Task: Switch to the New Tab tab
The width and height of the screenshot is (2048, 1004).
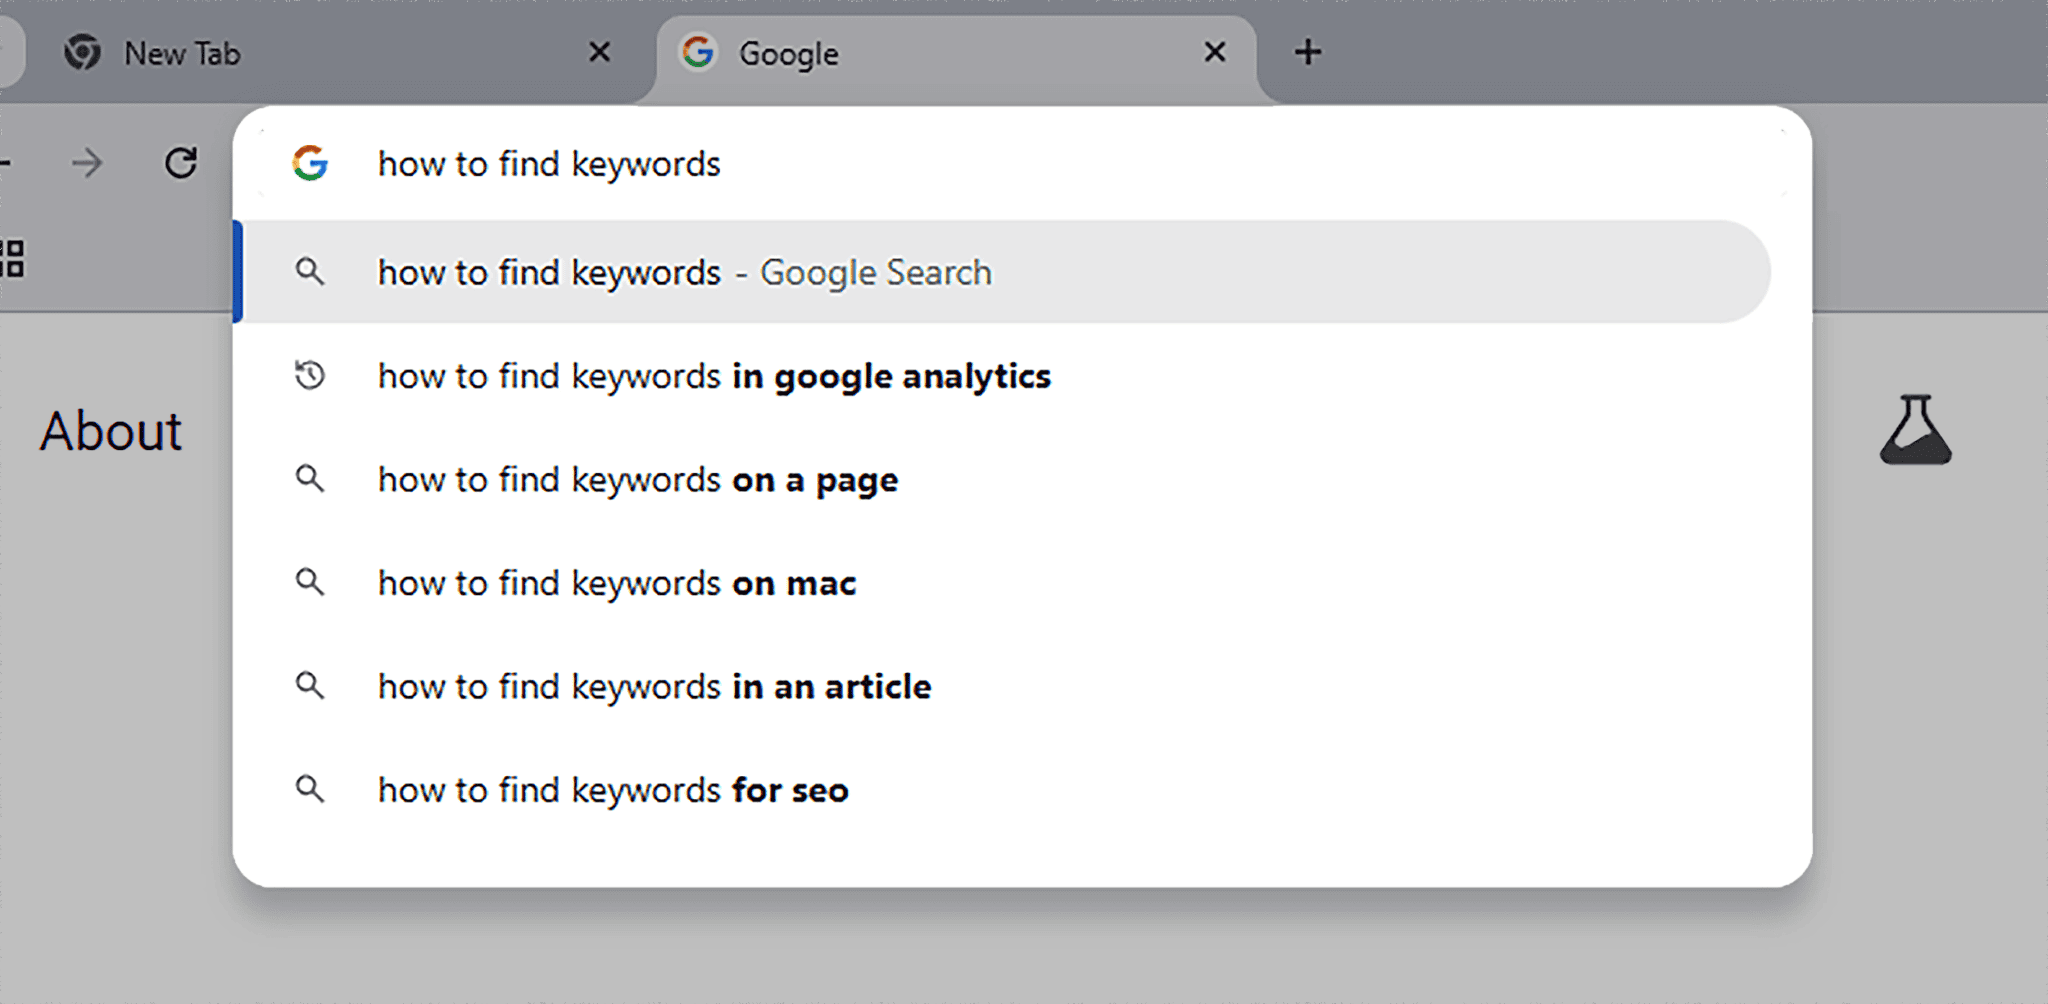Action: pos(300,52)
